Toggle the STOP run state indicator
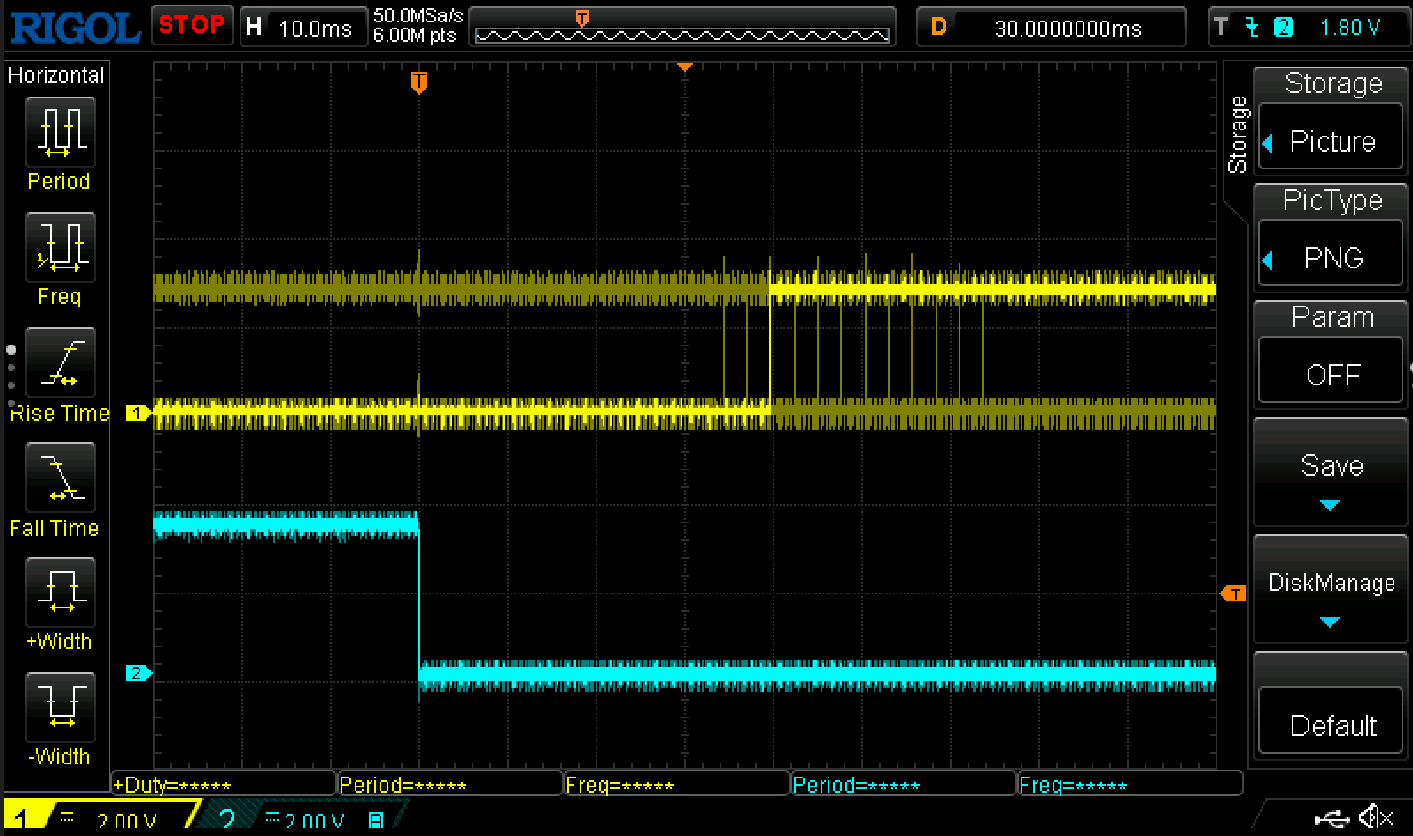The image size is (1413, 836). click(192, 26)
